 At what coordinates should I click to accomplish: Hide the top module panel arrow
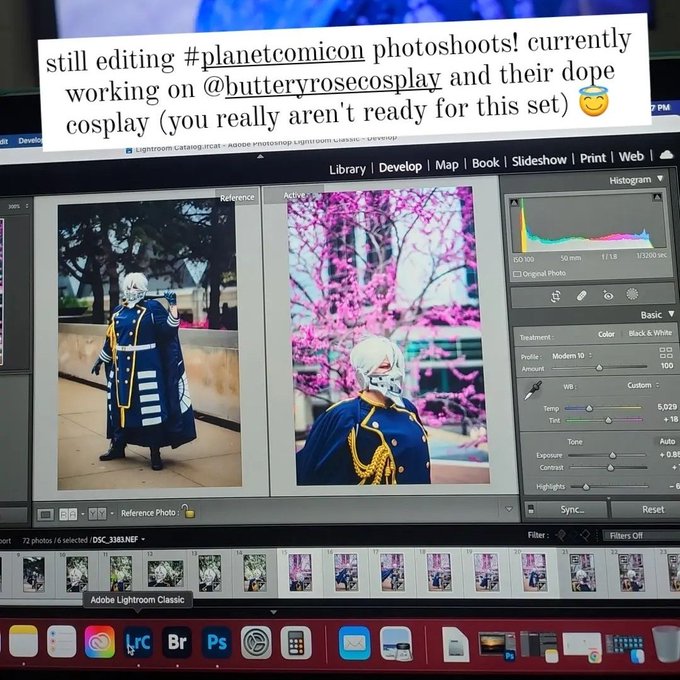tap(260, 156)
